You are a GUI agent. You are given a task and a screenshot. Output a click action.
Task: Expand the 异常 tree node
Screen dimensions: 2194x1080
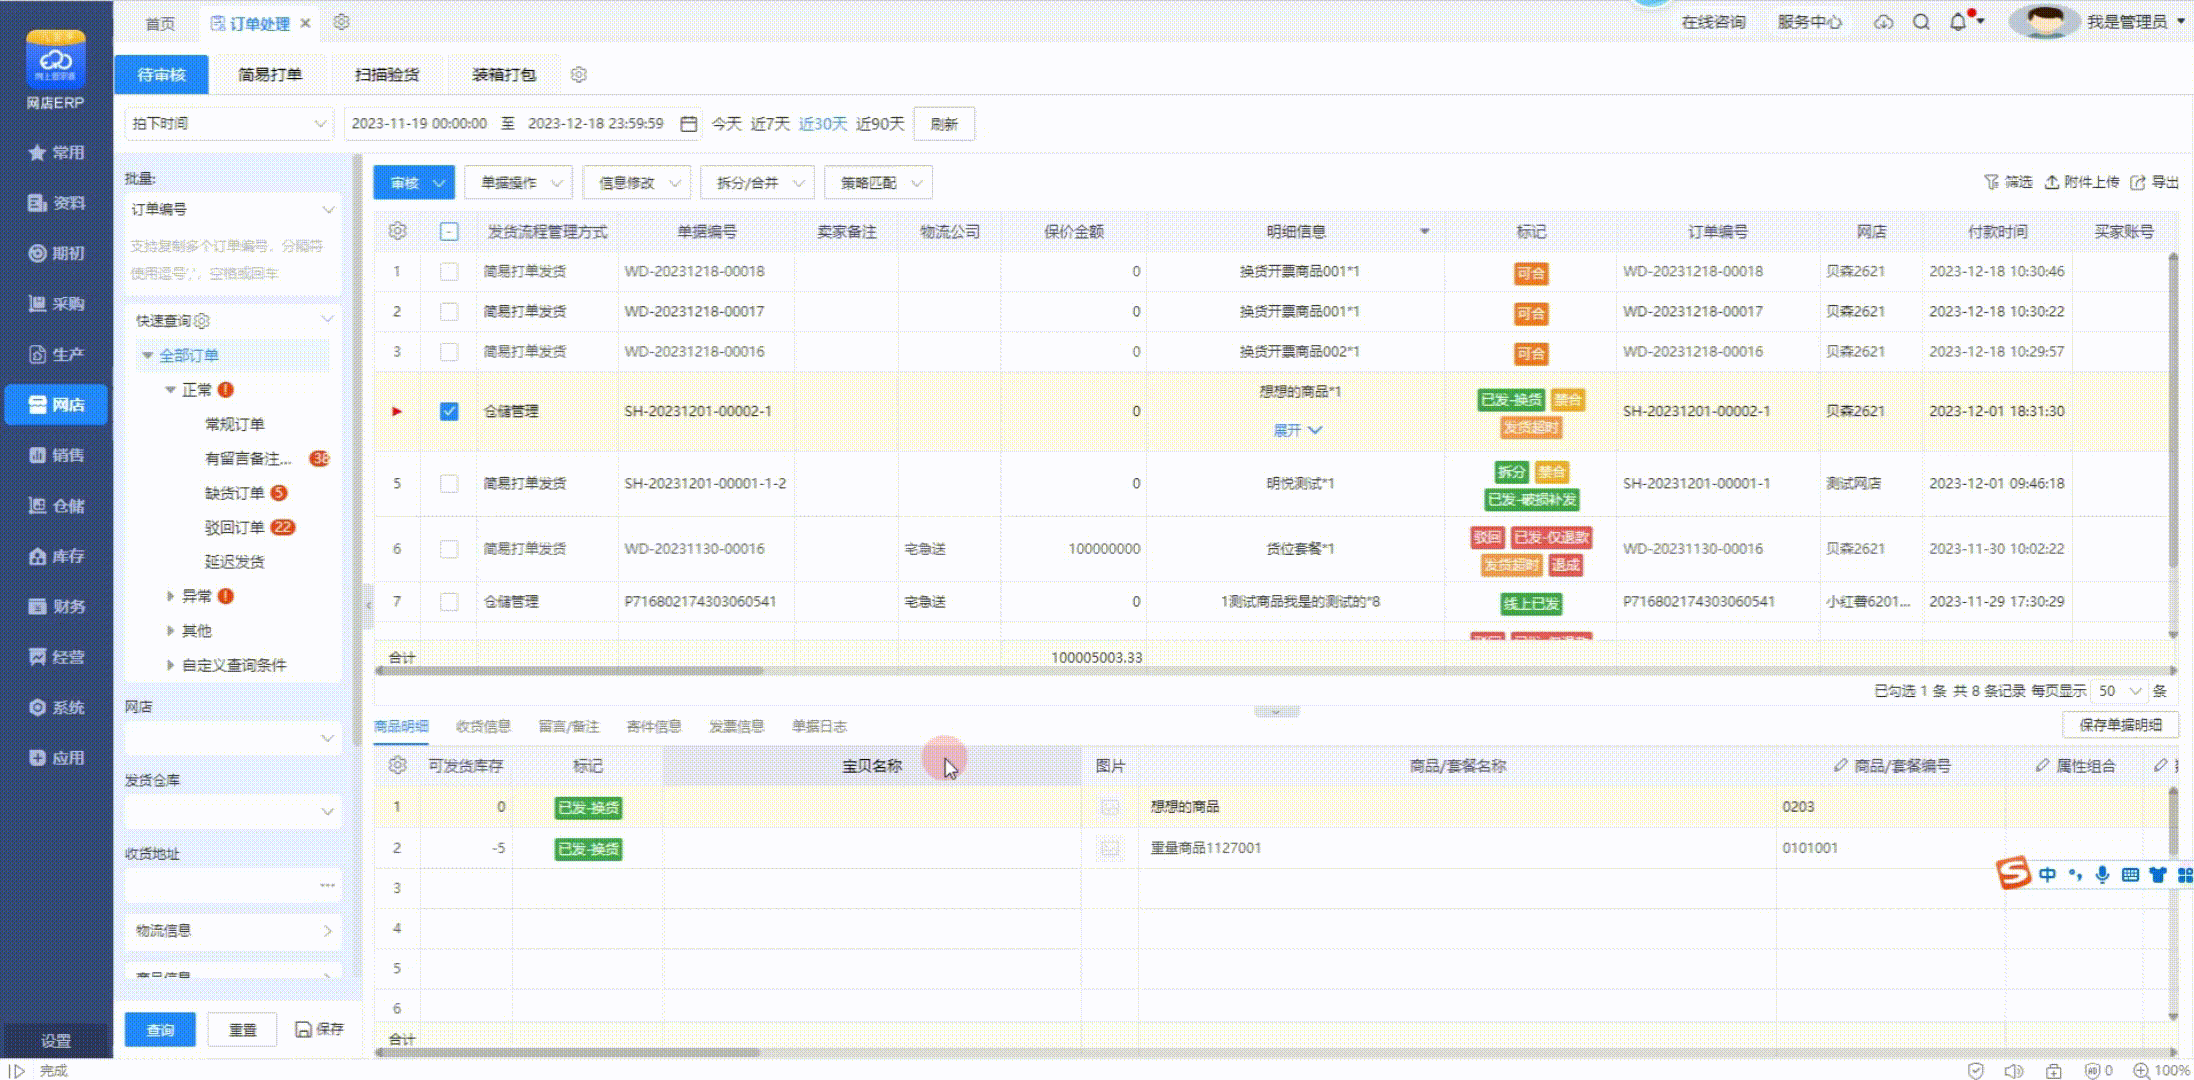point(170,596)
